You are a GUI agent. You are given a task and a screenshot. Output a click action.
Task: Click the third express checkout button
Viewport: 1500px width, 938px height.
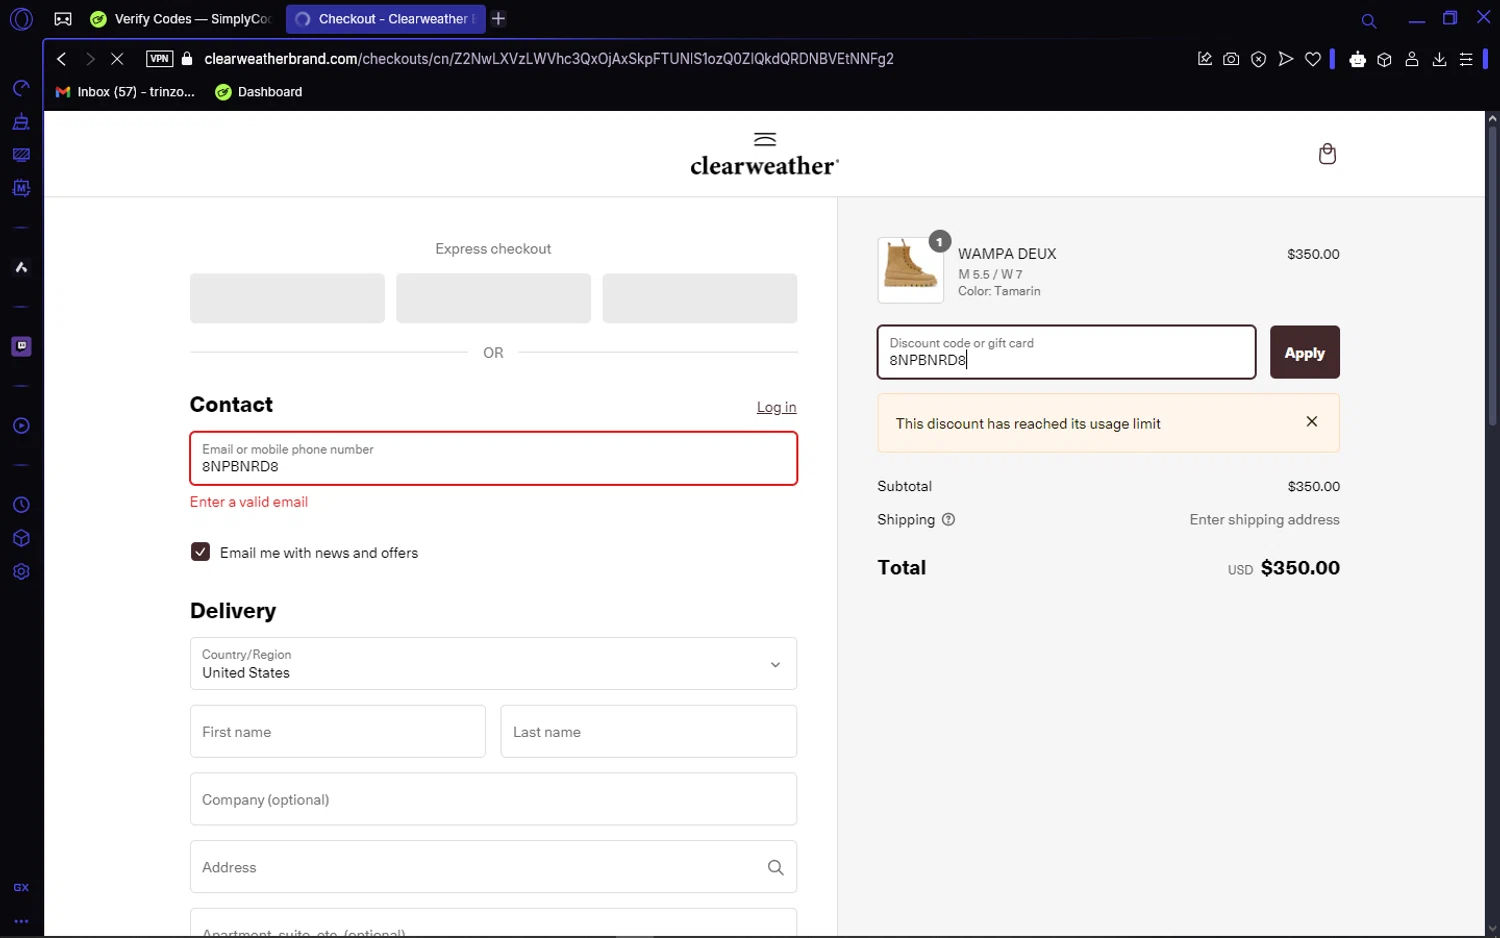(699, 298)
